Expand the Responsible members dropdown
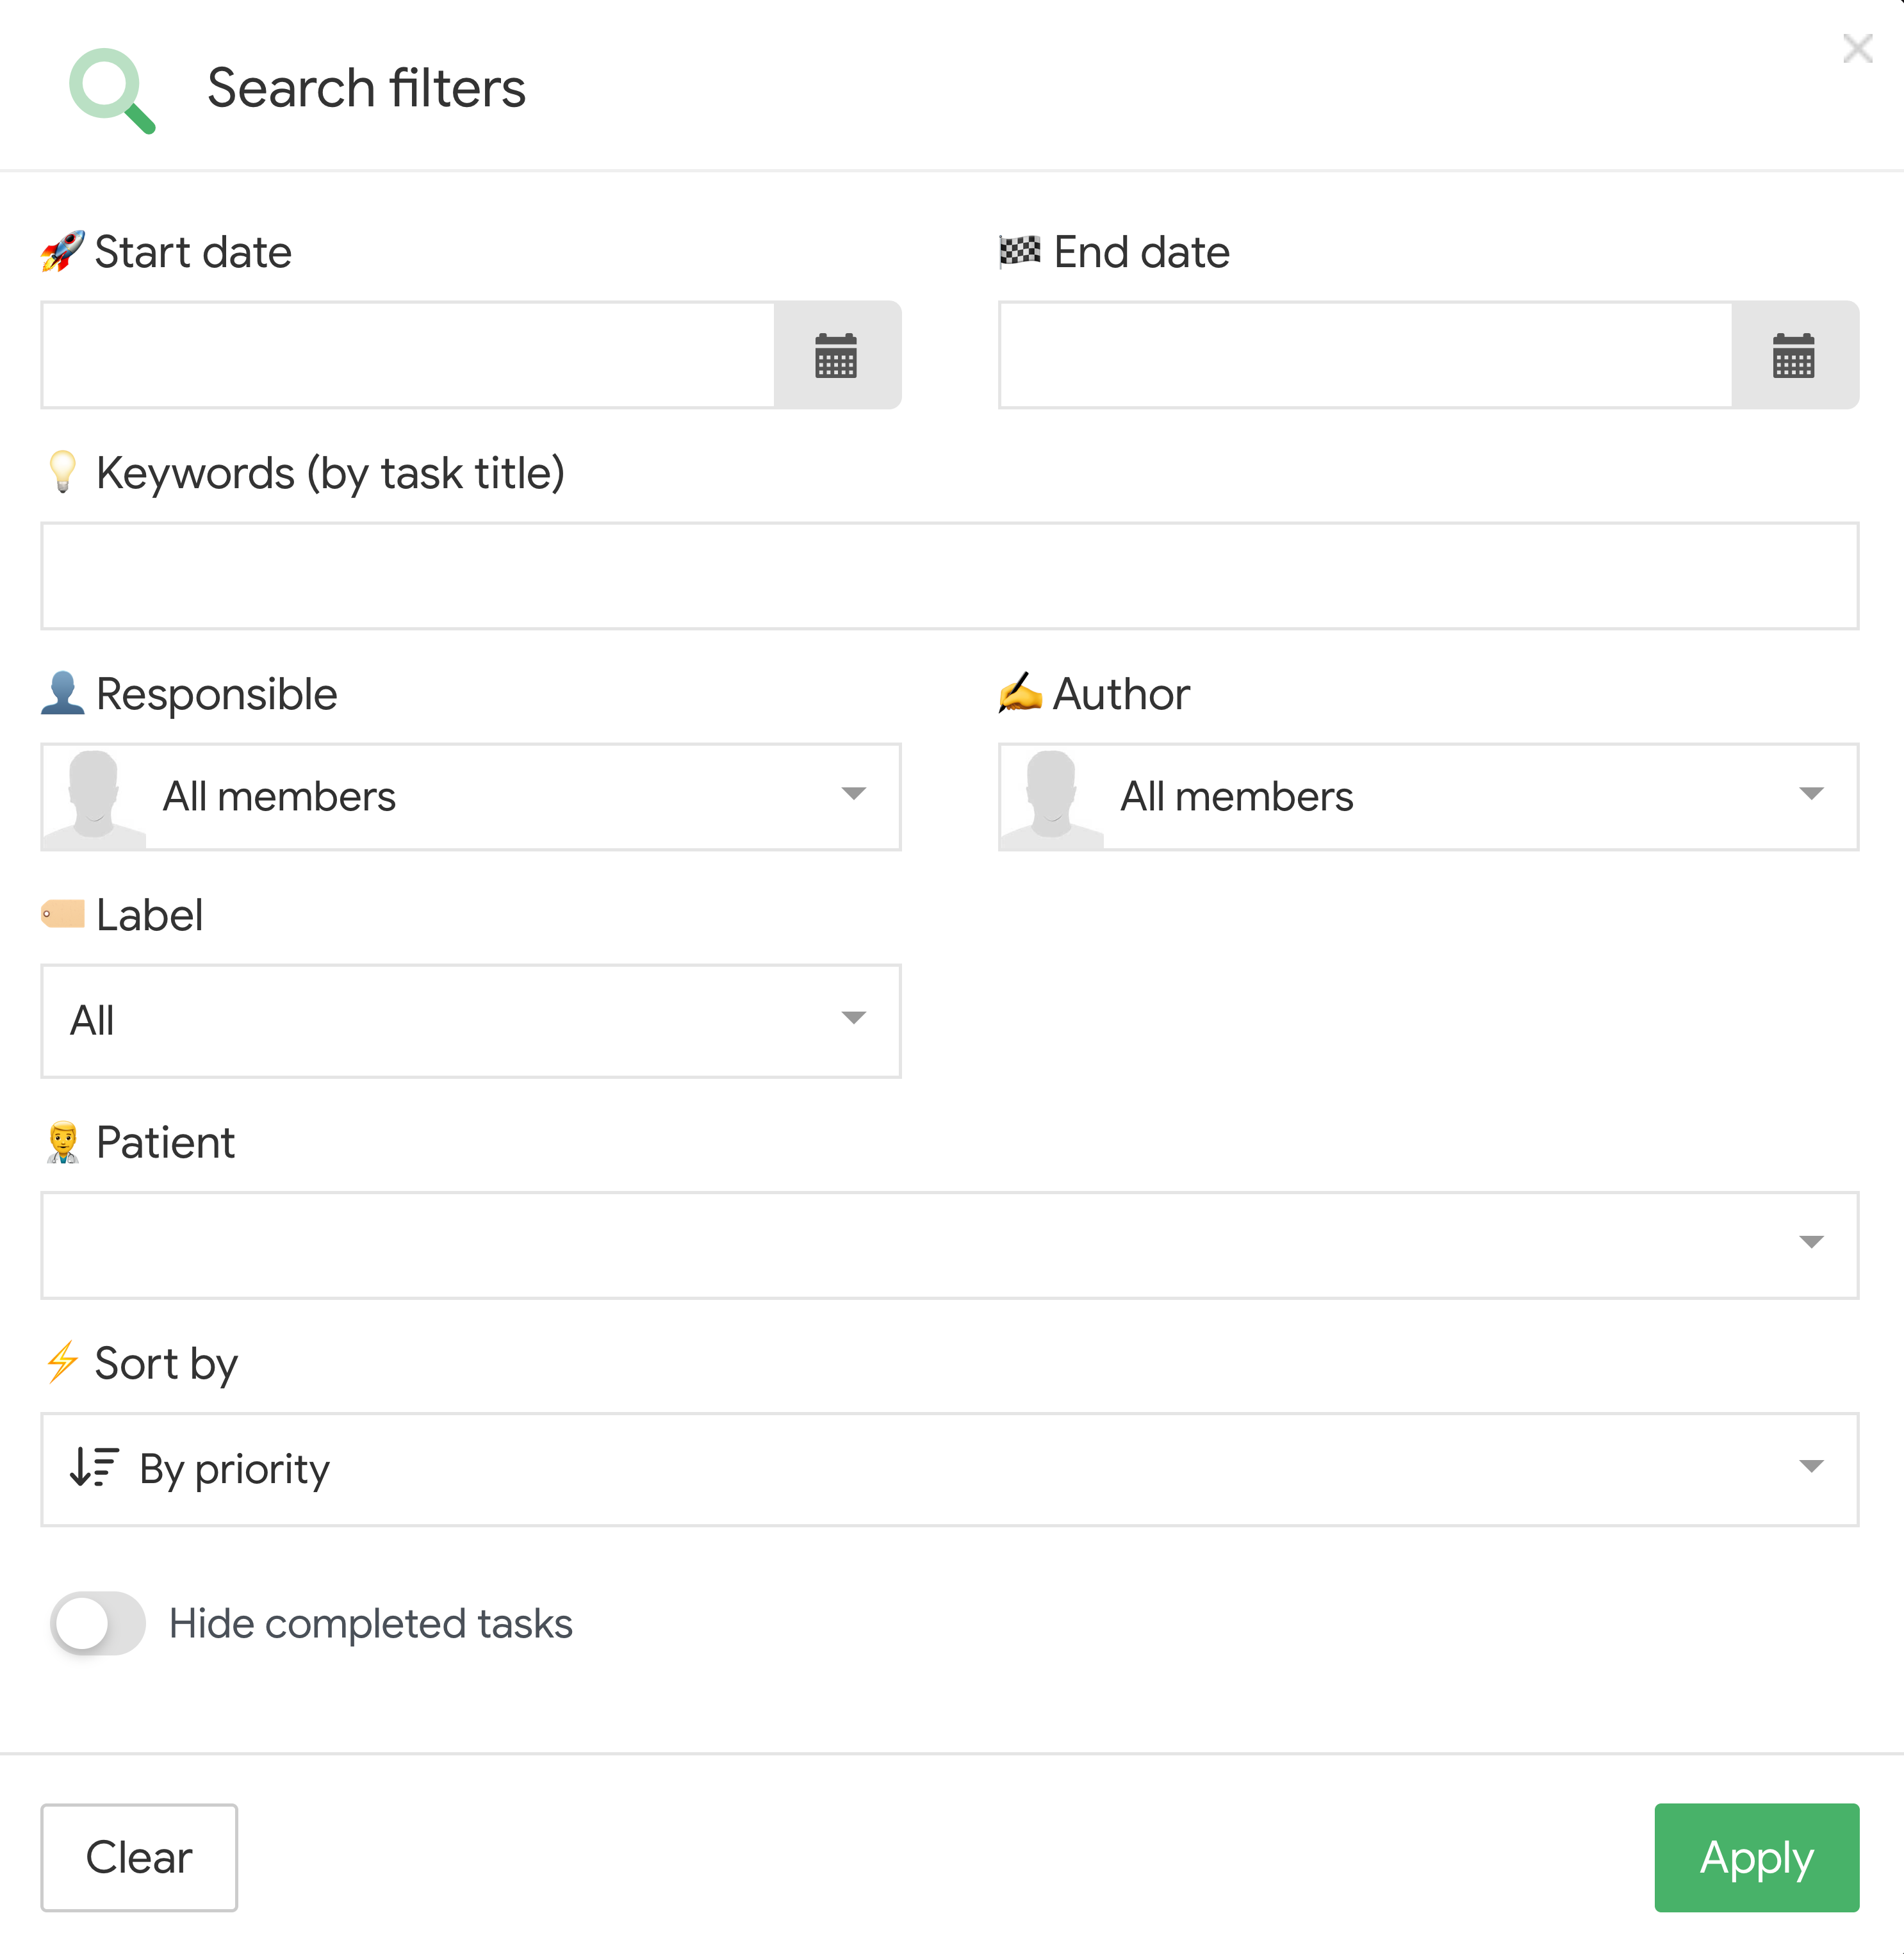The width and height of the screenshot is (1904, 1954). [852, 794]
